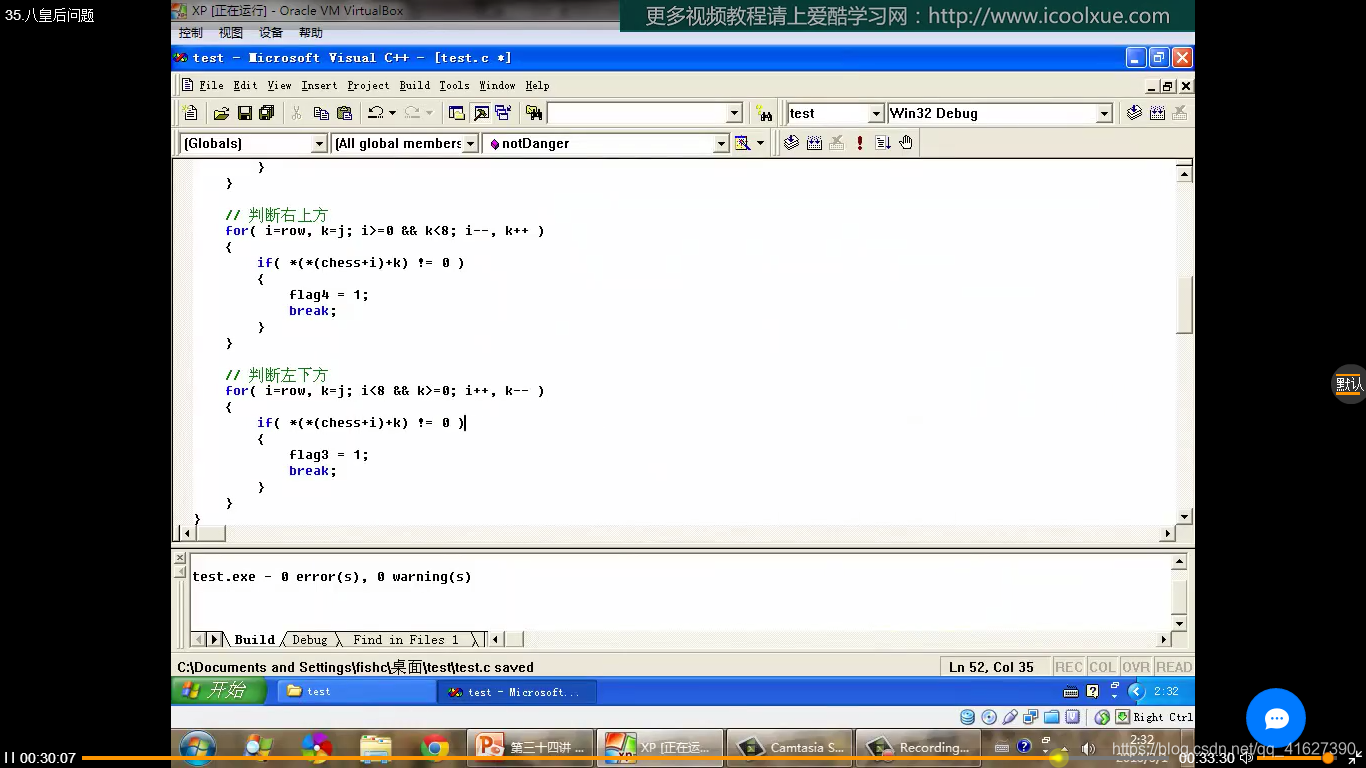The image size is (1366, 768).
Task: Open the Project menu
Action: point(368,85)
